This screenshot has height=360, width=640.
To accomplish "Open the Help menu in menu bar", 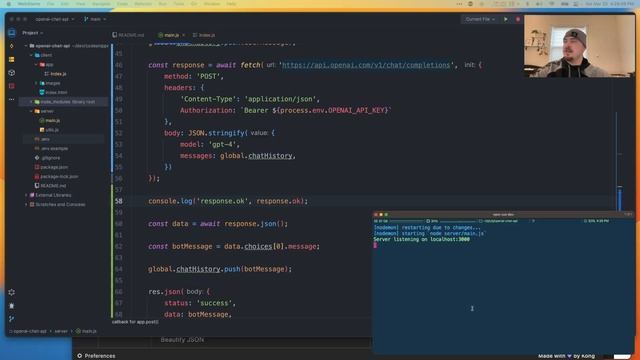I will click(231, 4).
